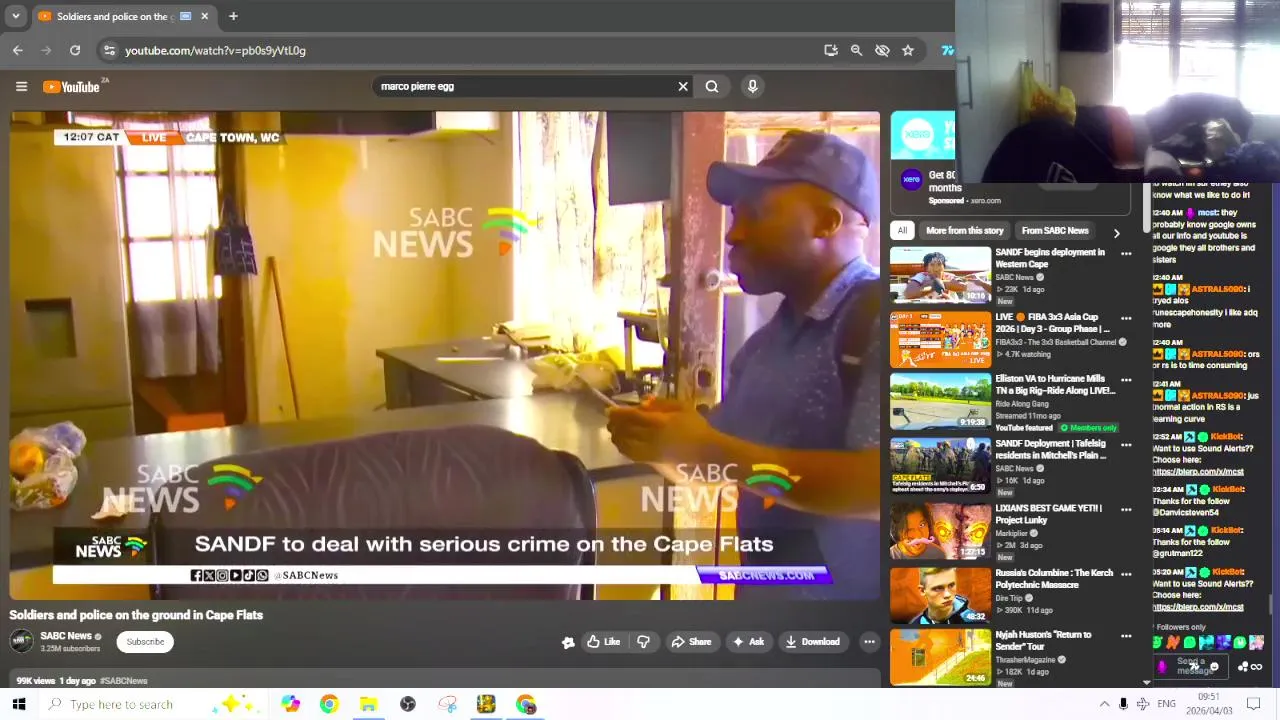Share the video
This screenshot has width=1280, height=720.
[691, 642]
